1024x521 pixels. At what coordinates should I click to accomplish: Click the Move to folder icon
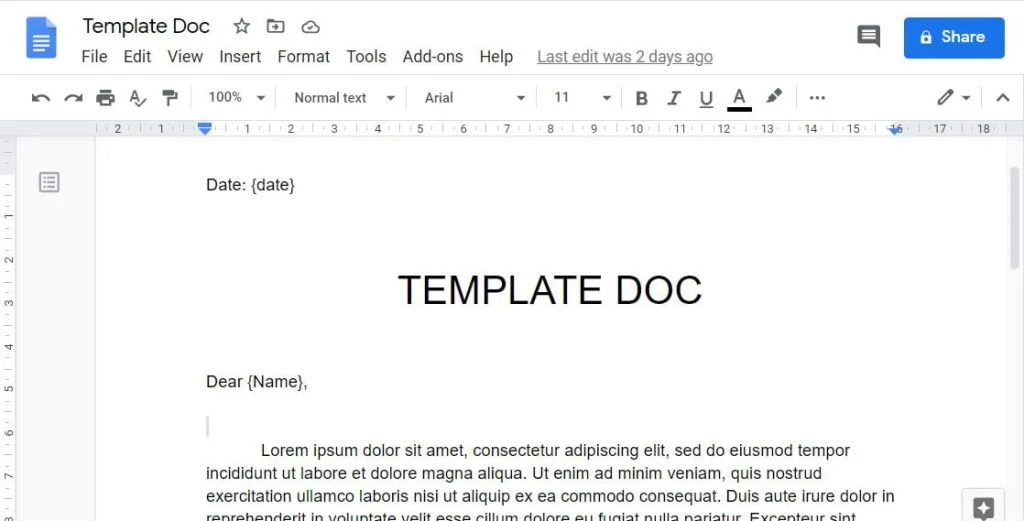[x=276, y=26]
